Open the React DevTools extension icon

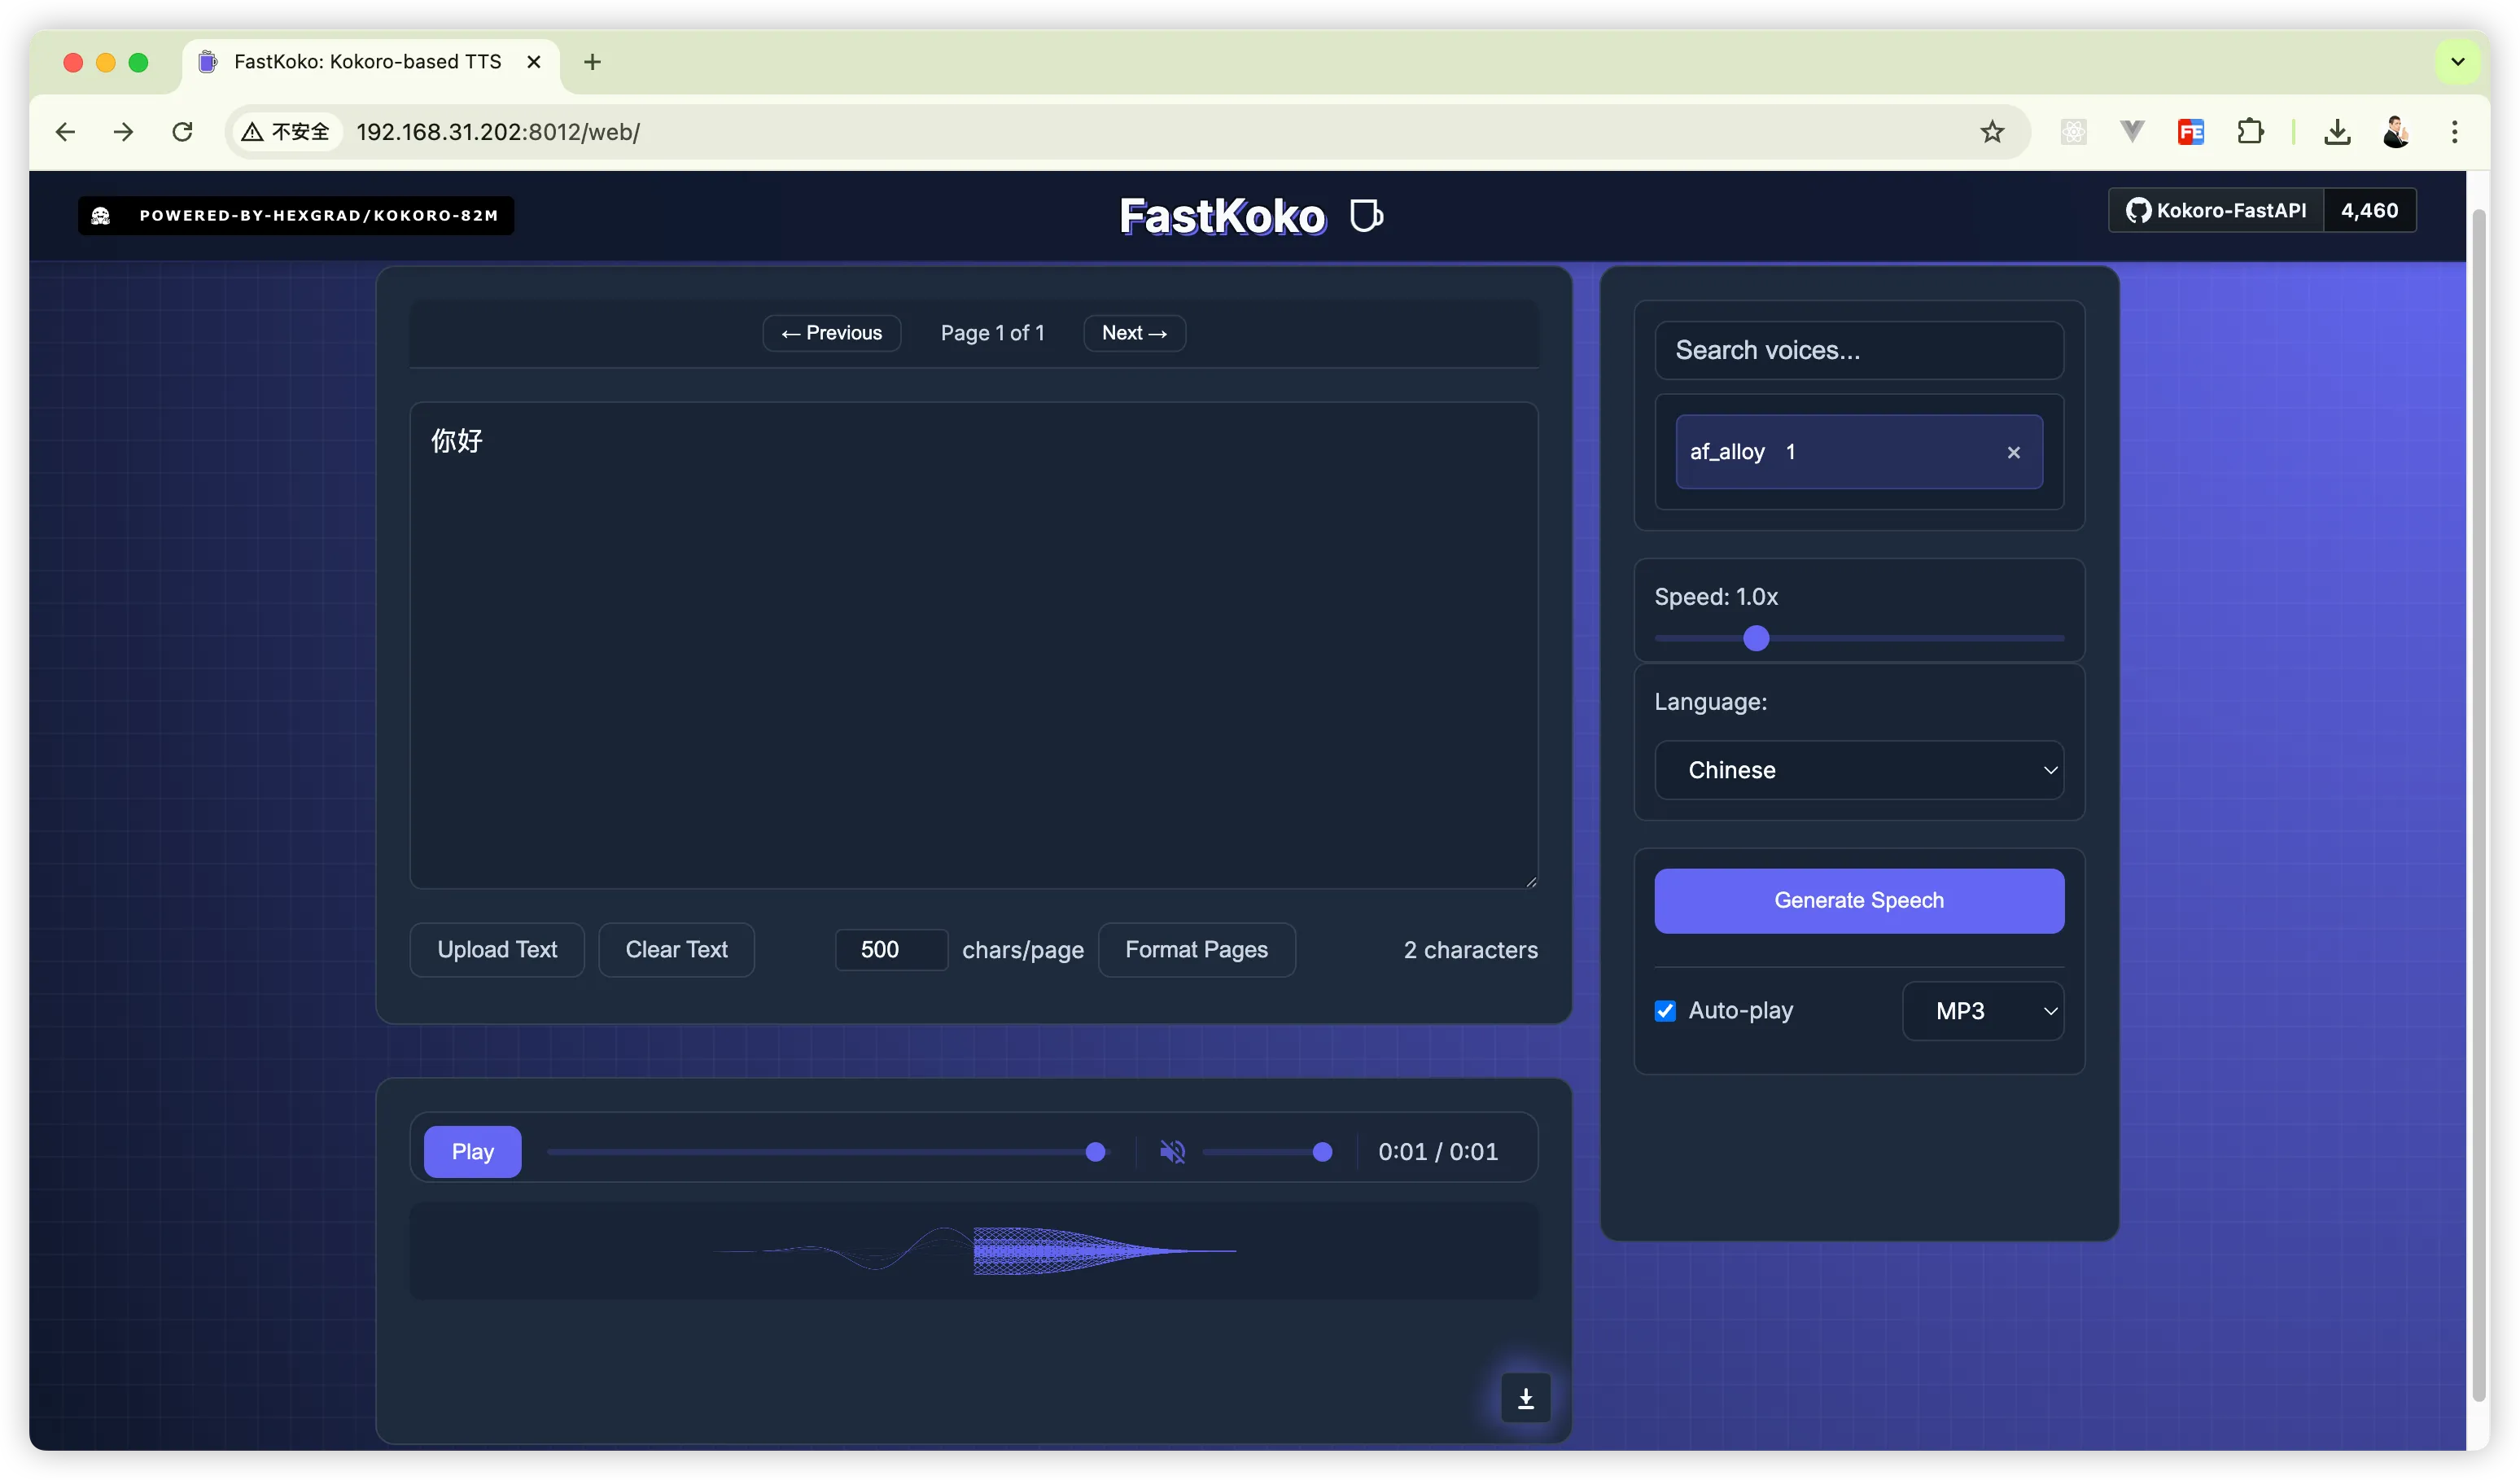(x=2074, y=132)
